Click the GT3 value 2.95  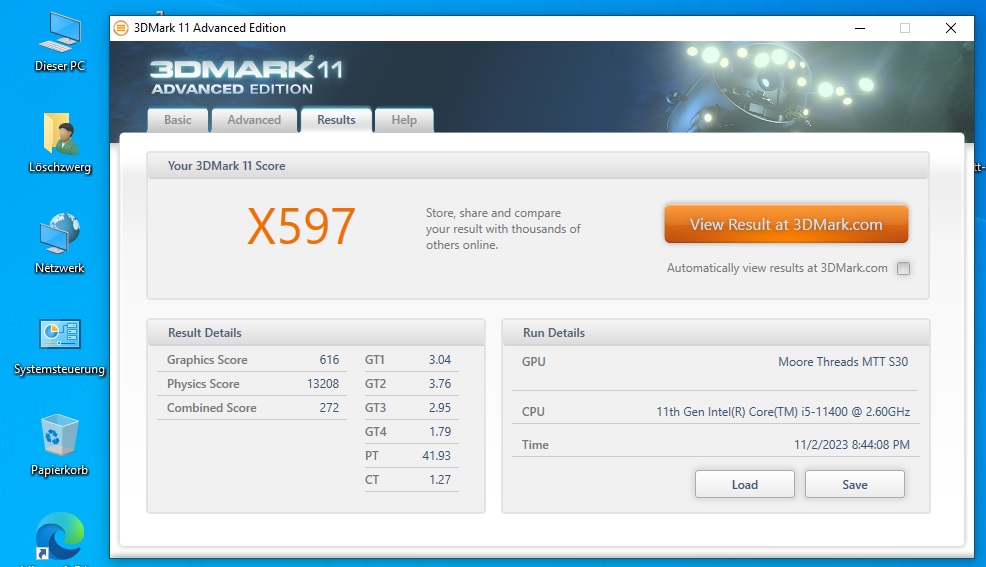(x=440, y=407)
